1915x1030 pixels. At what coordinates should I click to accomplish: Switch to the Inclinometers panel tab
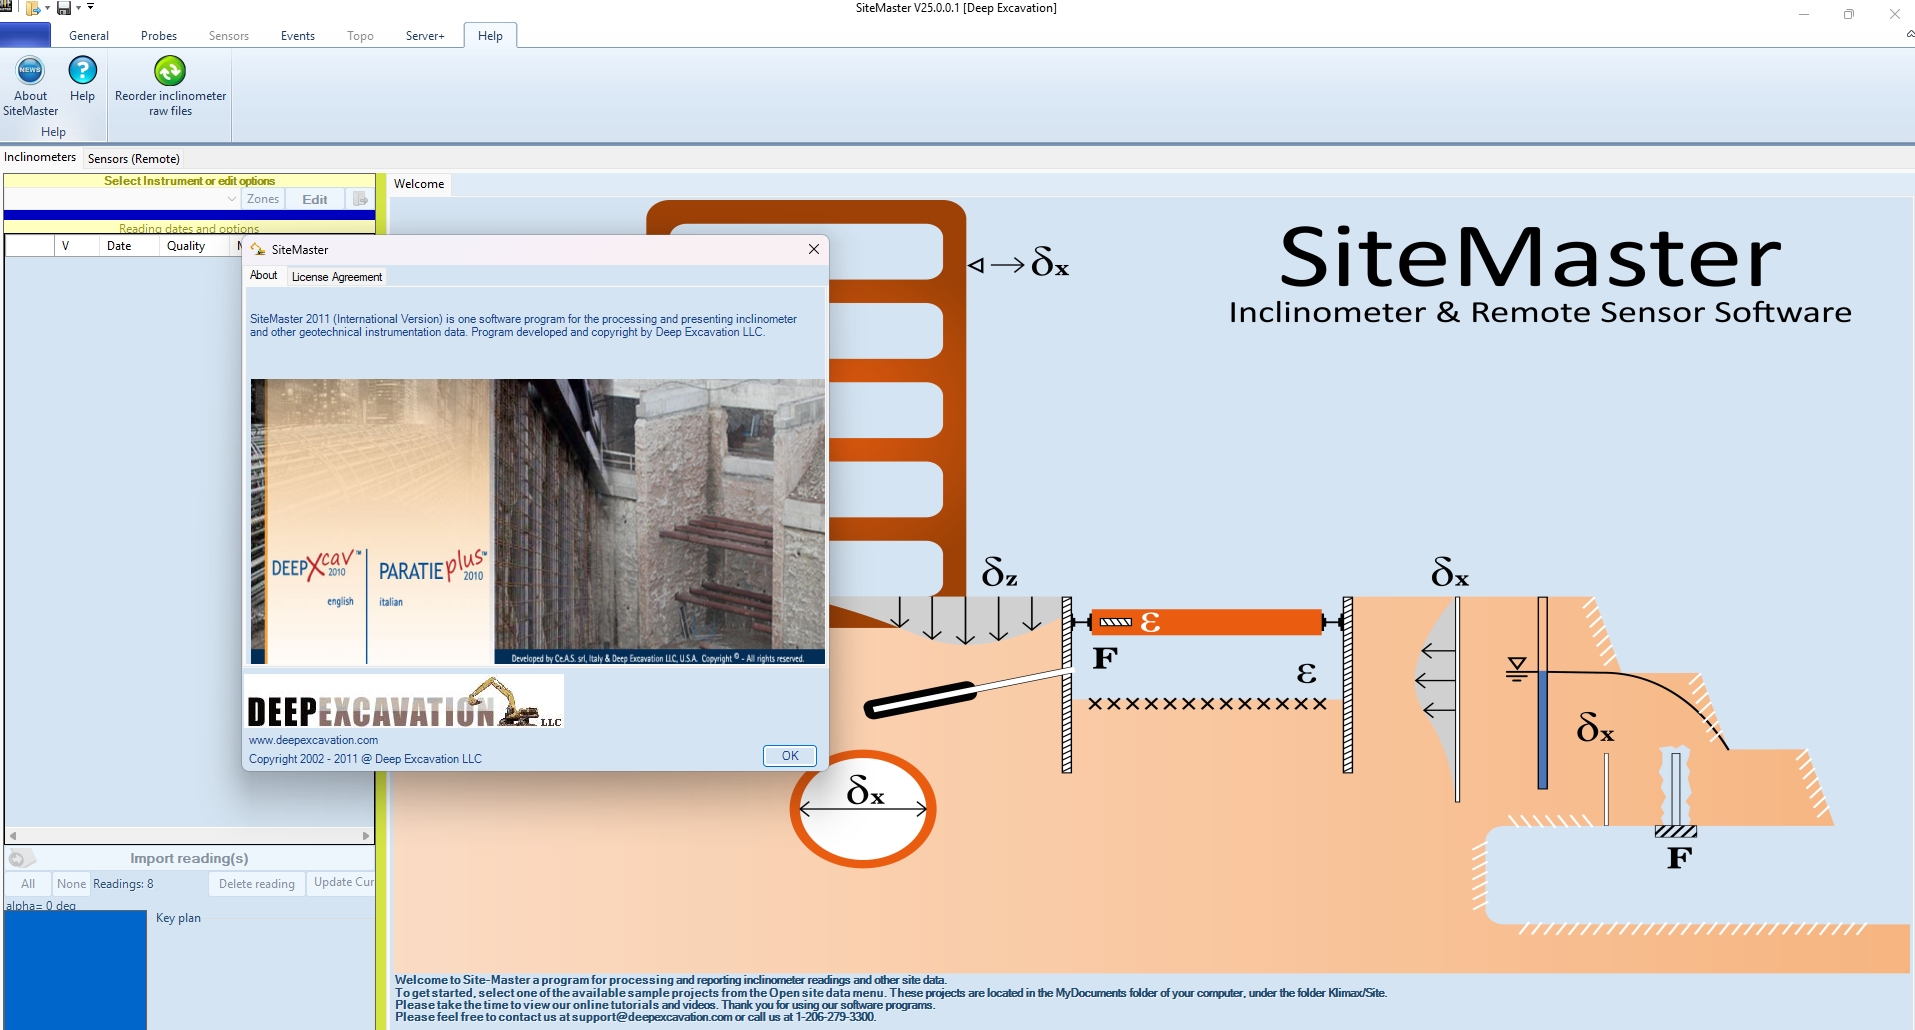(40, 157)
